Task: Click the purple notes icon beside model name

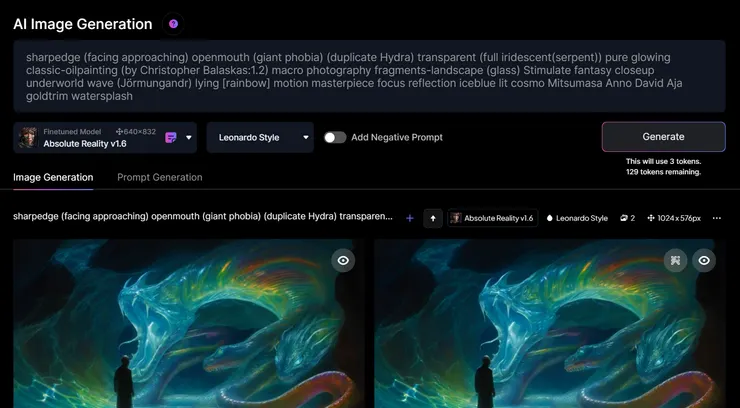Action: coord(171,138)
